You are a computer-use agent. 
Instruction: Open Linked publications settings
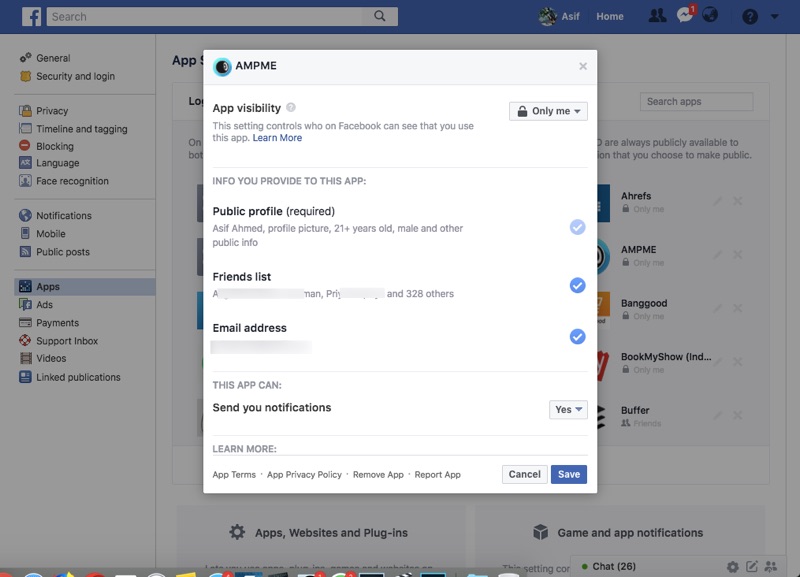click(x=78, y=377)
